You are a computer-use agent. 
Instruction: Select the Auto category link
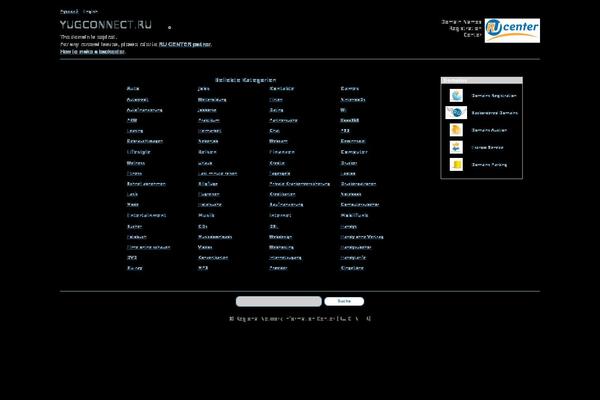click(132, 88)
